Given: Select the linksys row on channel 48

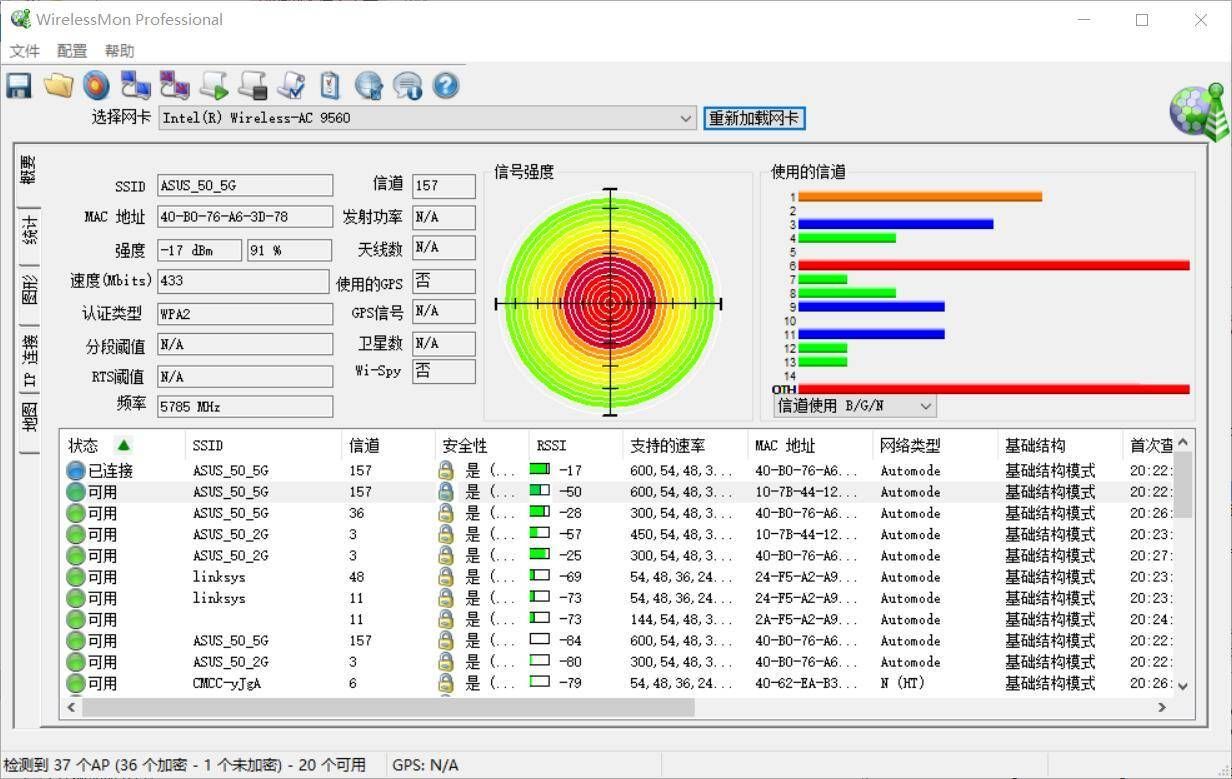Looking at the screenshot, I should click(618, 577).
